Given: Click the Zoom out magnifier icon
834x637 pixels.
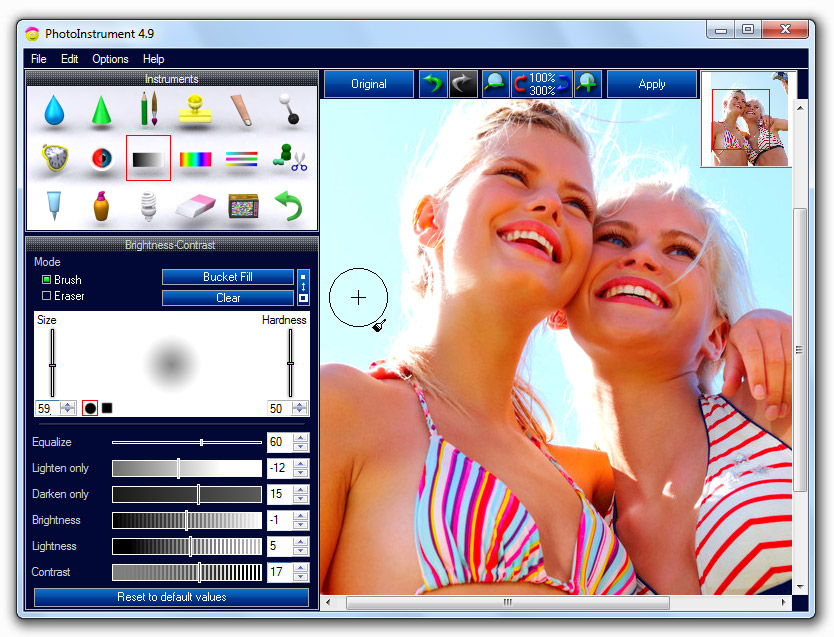Looking at the screenshot, I should pyautogui.click(x=495, y=84).
